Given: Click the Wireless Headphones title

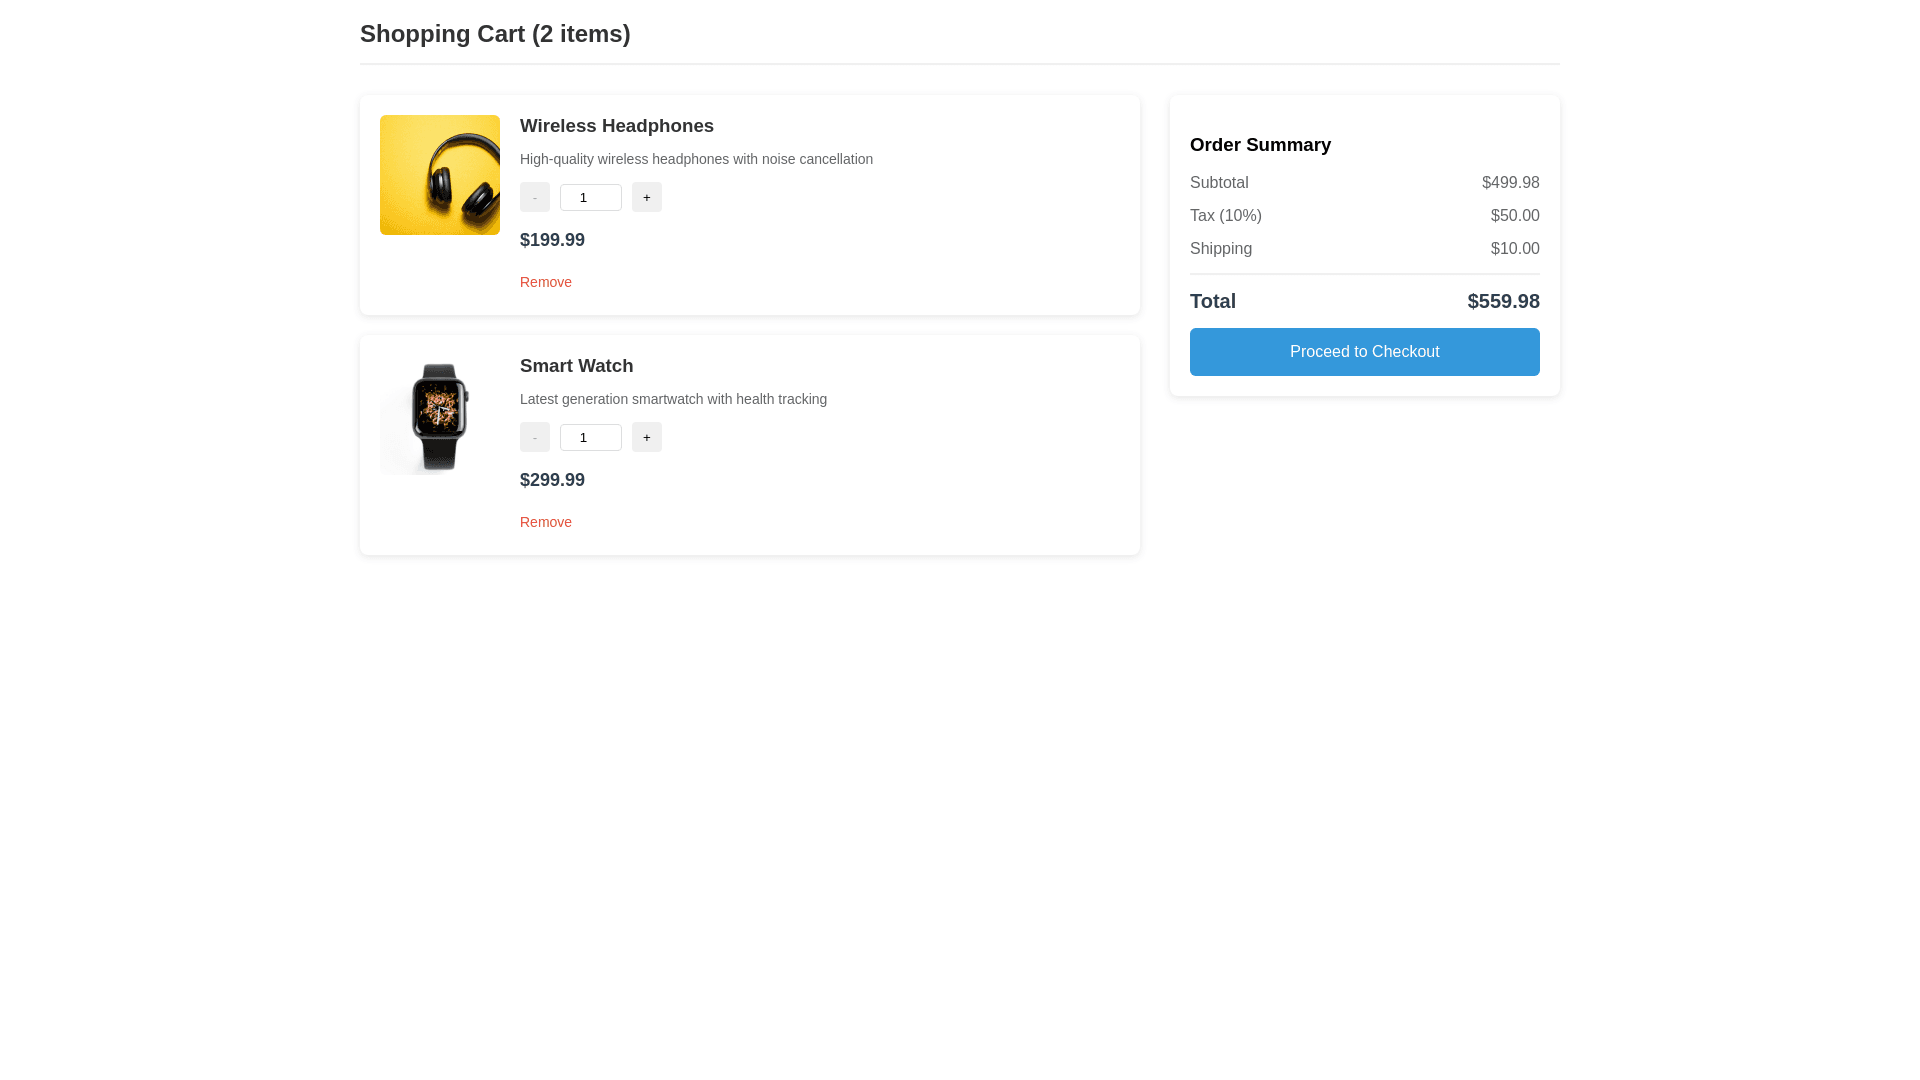Looking at the screenshot, I should [x=617, y=126].
